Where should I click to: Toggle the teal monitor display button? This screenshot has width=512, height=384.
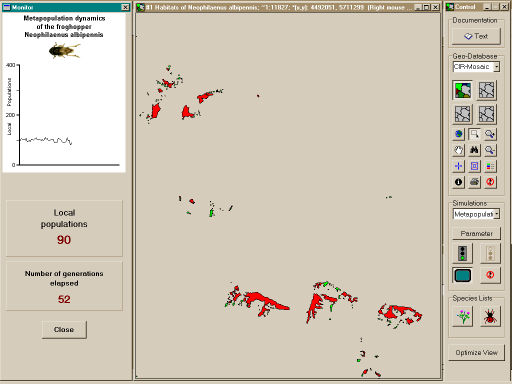[462, 275]
